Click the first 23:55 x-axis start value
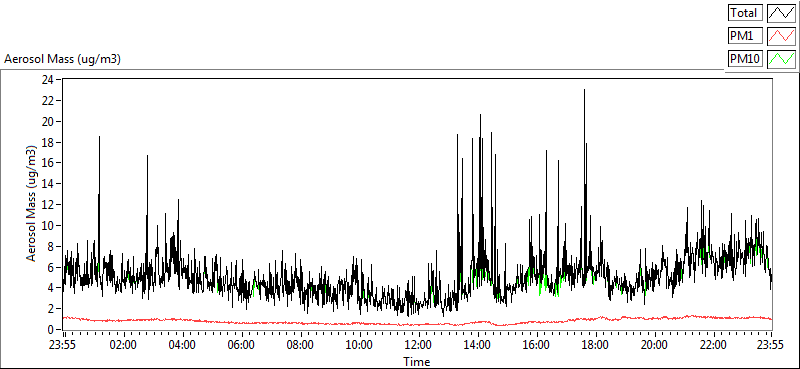 click(x=63, y=344)
